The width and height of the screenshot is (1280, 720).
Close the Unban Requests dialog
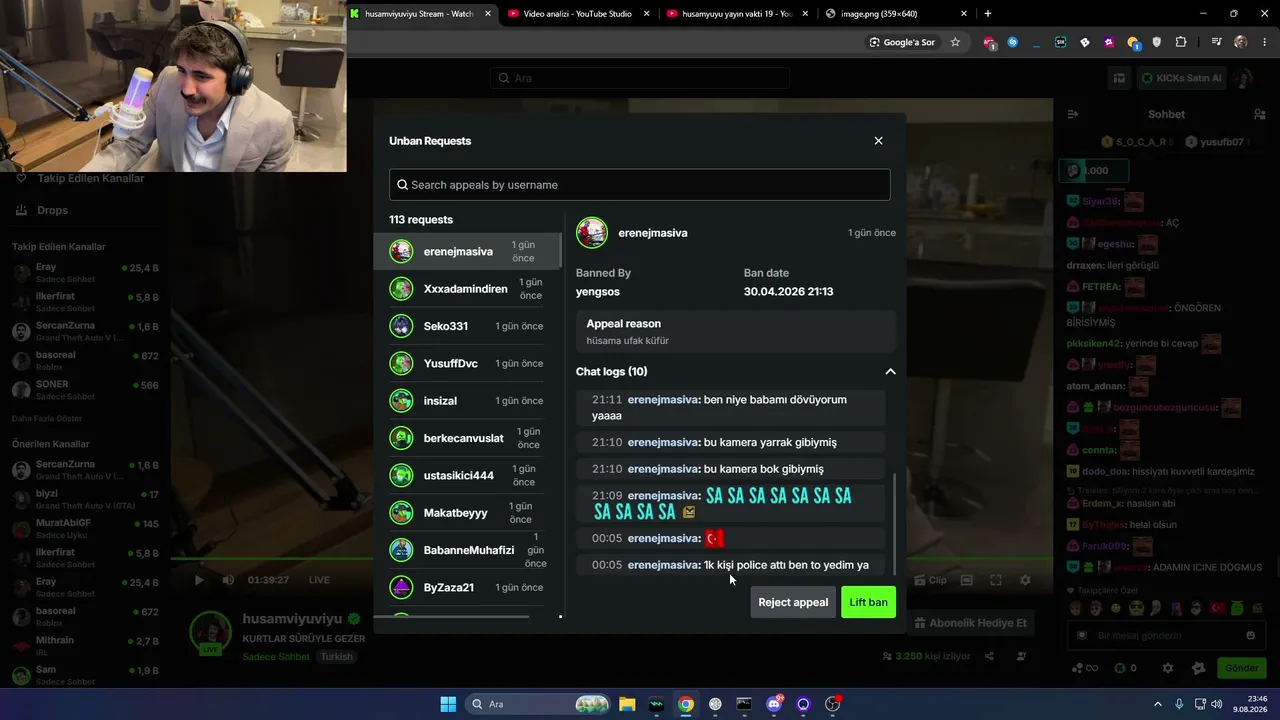point(878,141)
